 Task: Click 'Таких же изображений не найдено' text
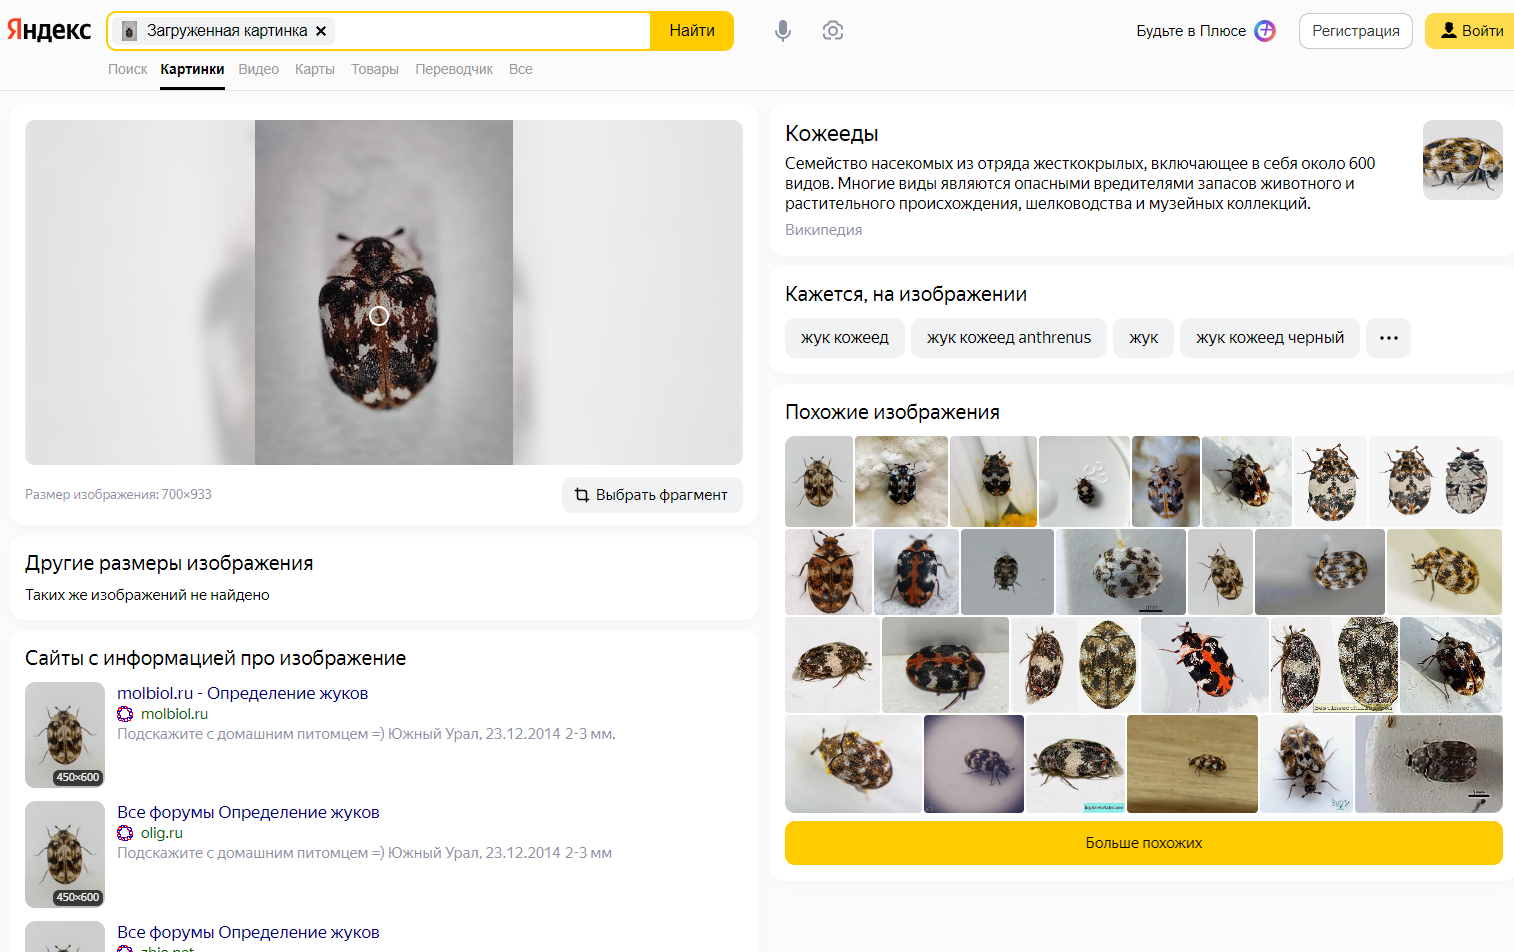[x=147, y=595]
